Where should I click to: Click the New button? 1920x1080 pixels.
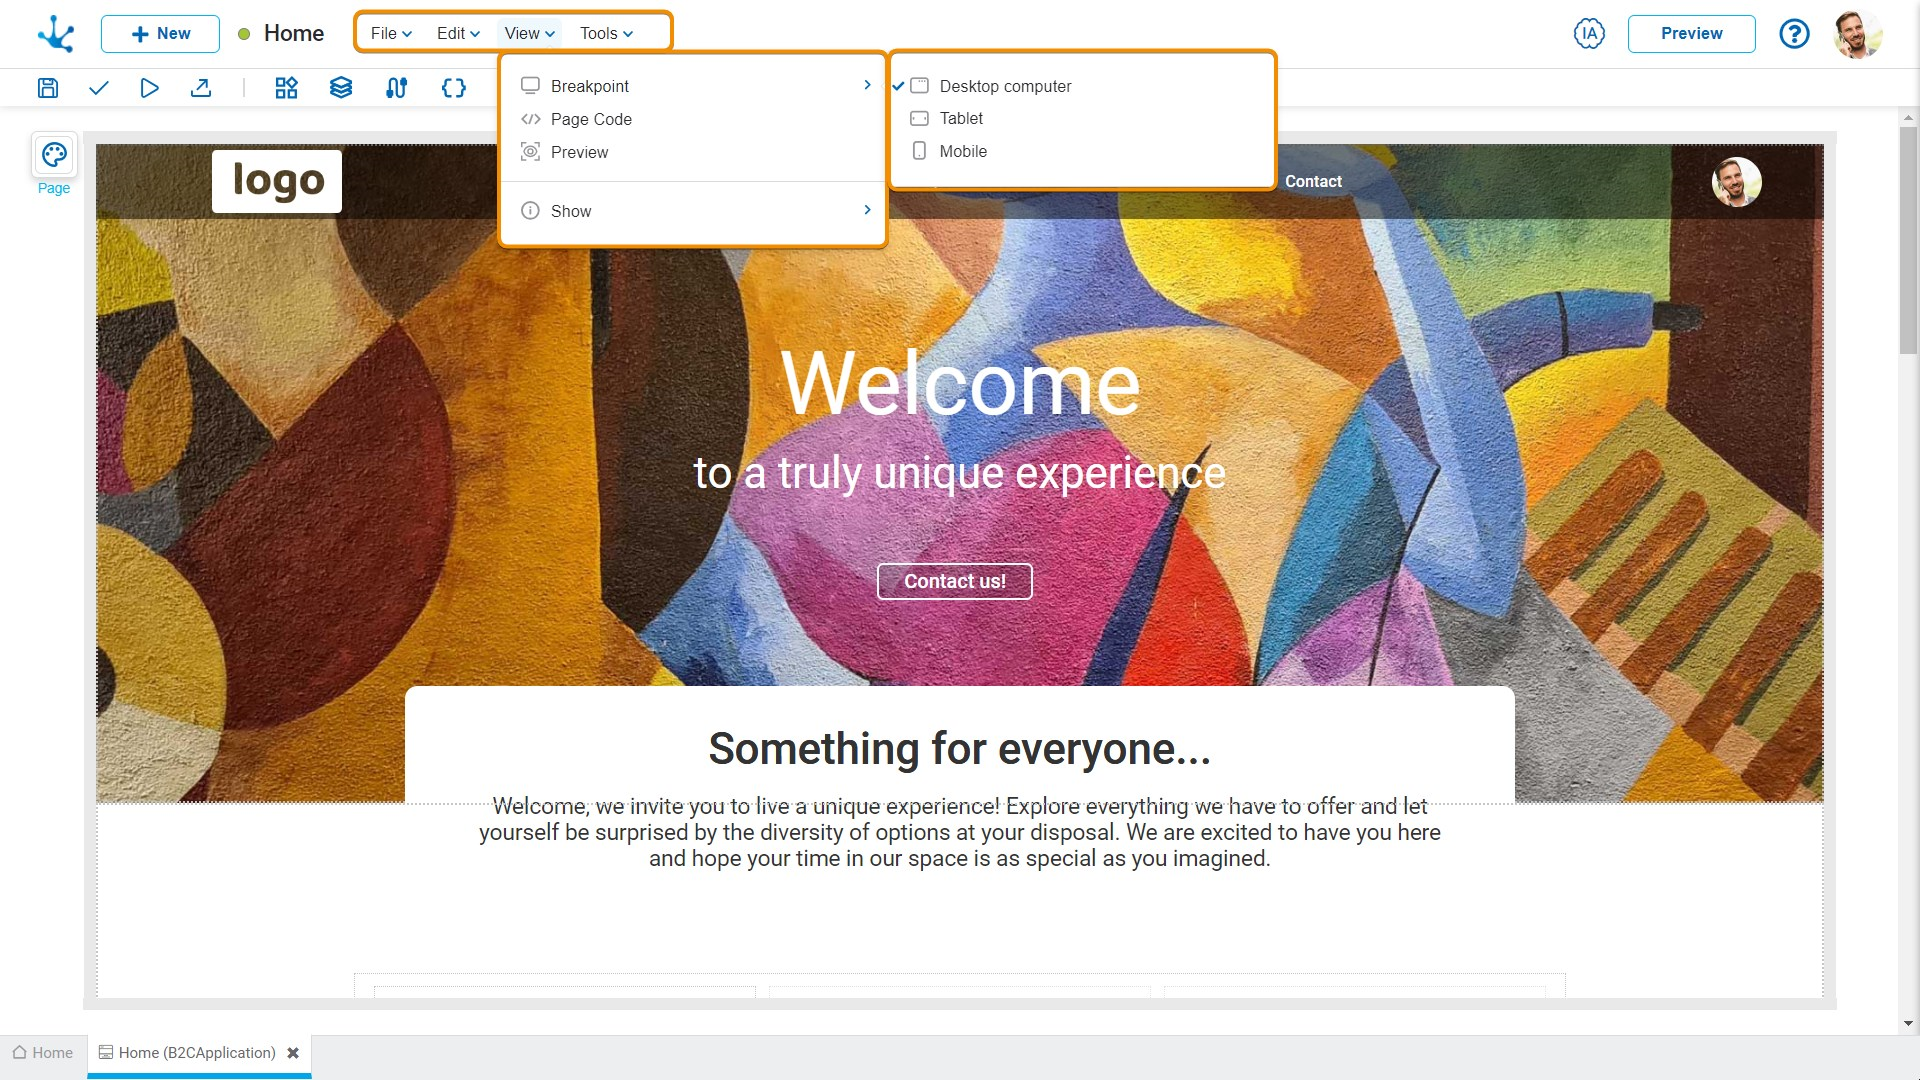[x=160, y=33]
